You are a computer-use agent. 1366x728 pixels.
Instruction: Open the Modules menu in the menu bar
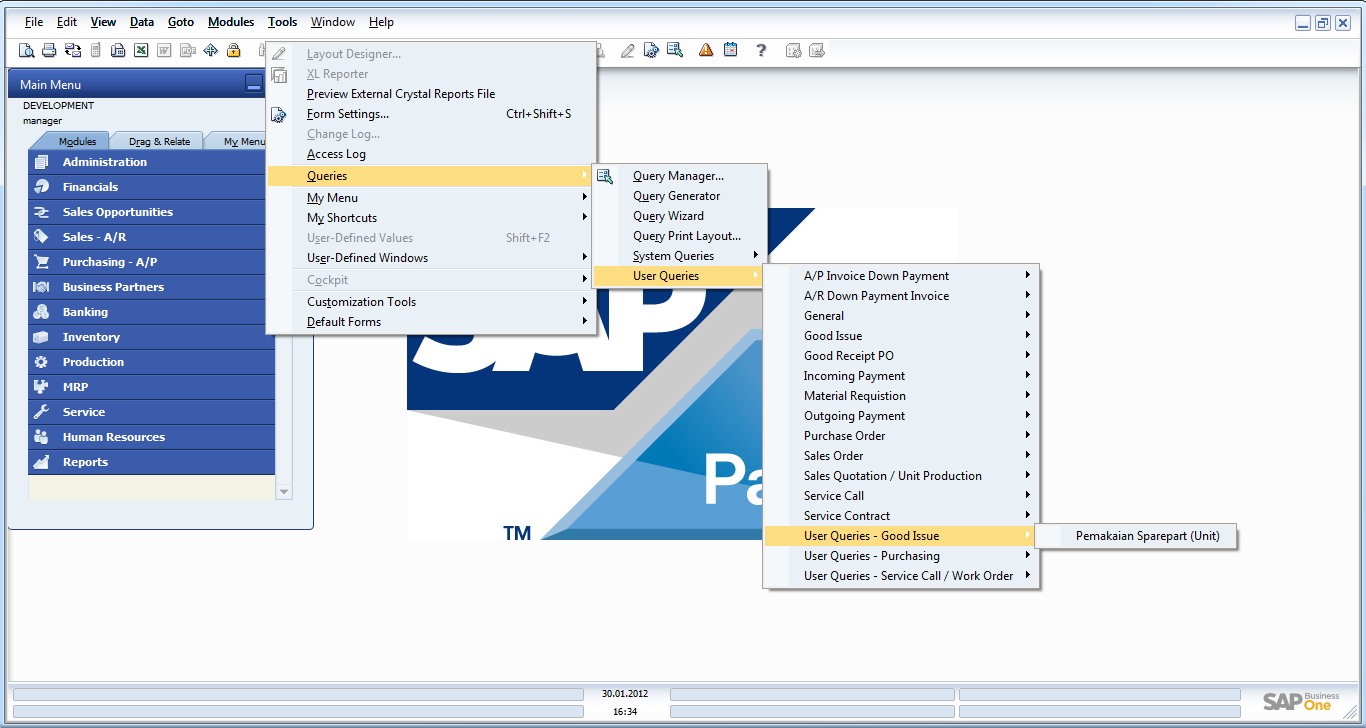pos(230,21)
